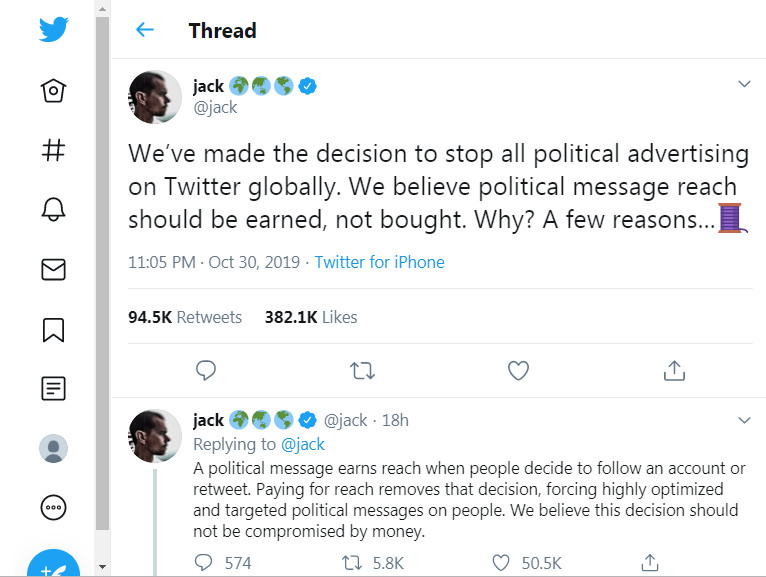The height and width of the screenshot is (577, 766).
Task: Open Twitter for iPhone link
Action: coord(379,262)
